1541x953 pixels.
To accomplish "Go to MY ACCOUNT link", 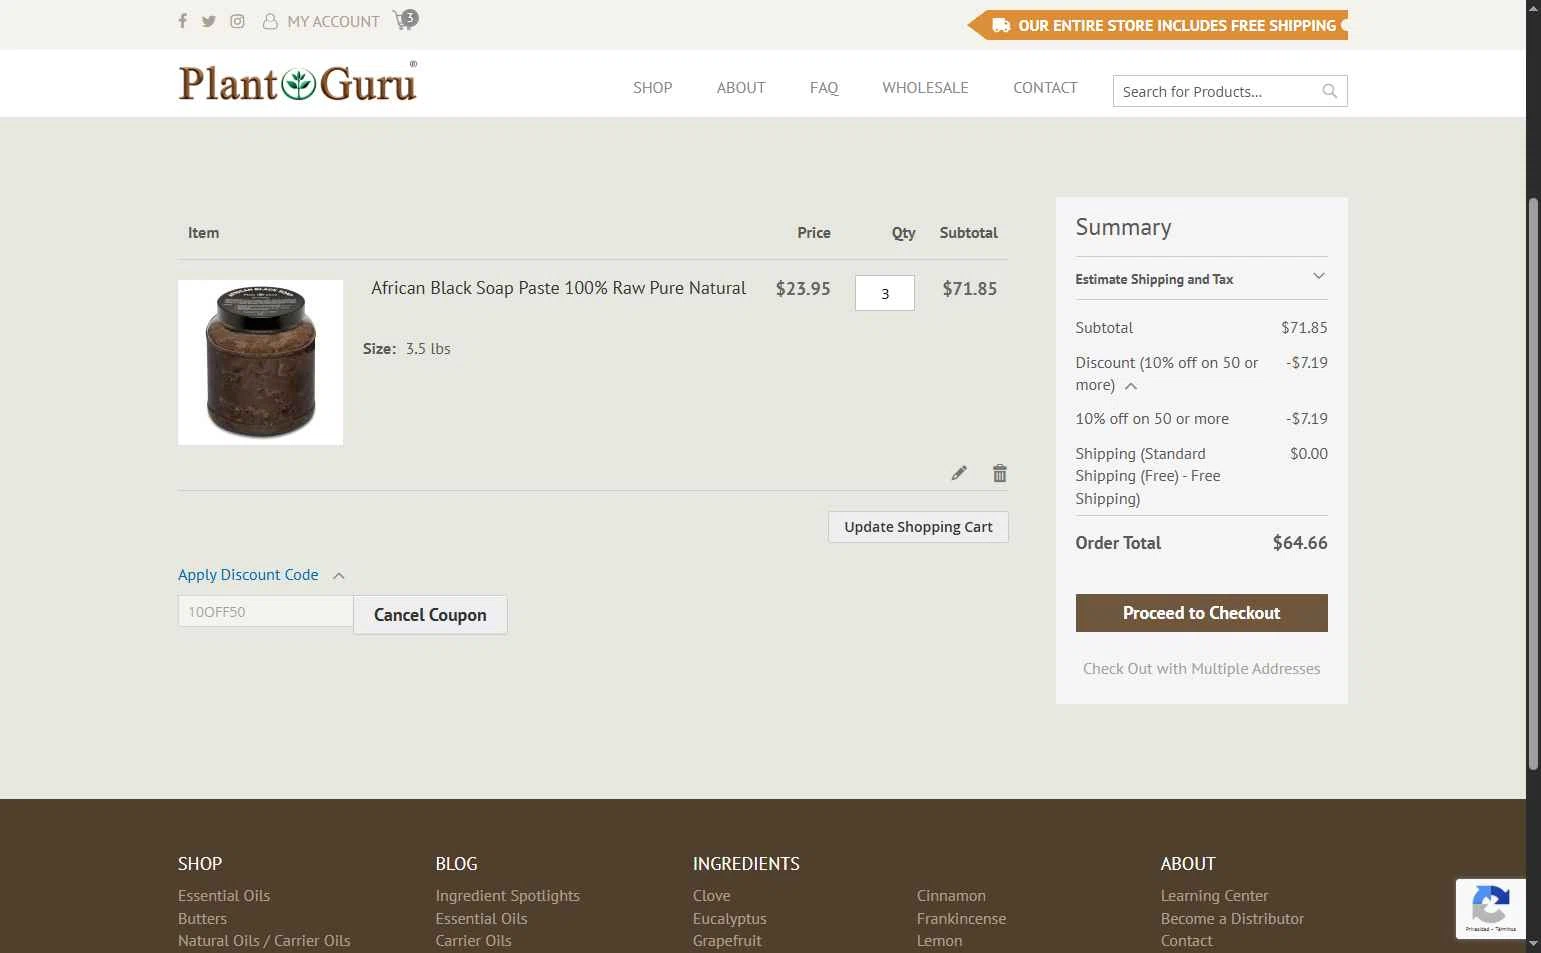I will (x=321, y=21).
